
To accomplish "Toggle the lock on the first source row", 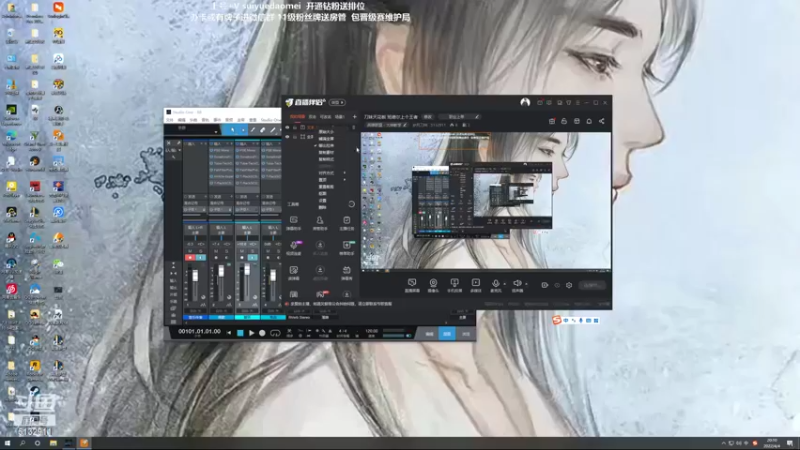I will click(295, 128).
